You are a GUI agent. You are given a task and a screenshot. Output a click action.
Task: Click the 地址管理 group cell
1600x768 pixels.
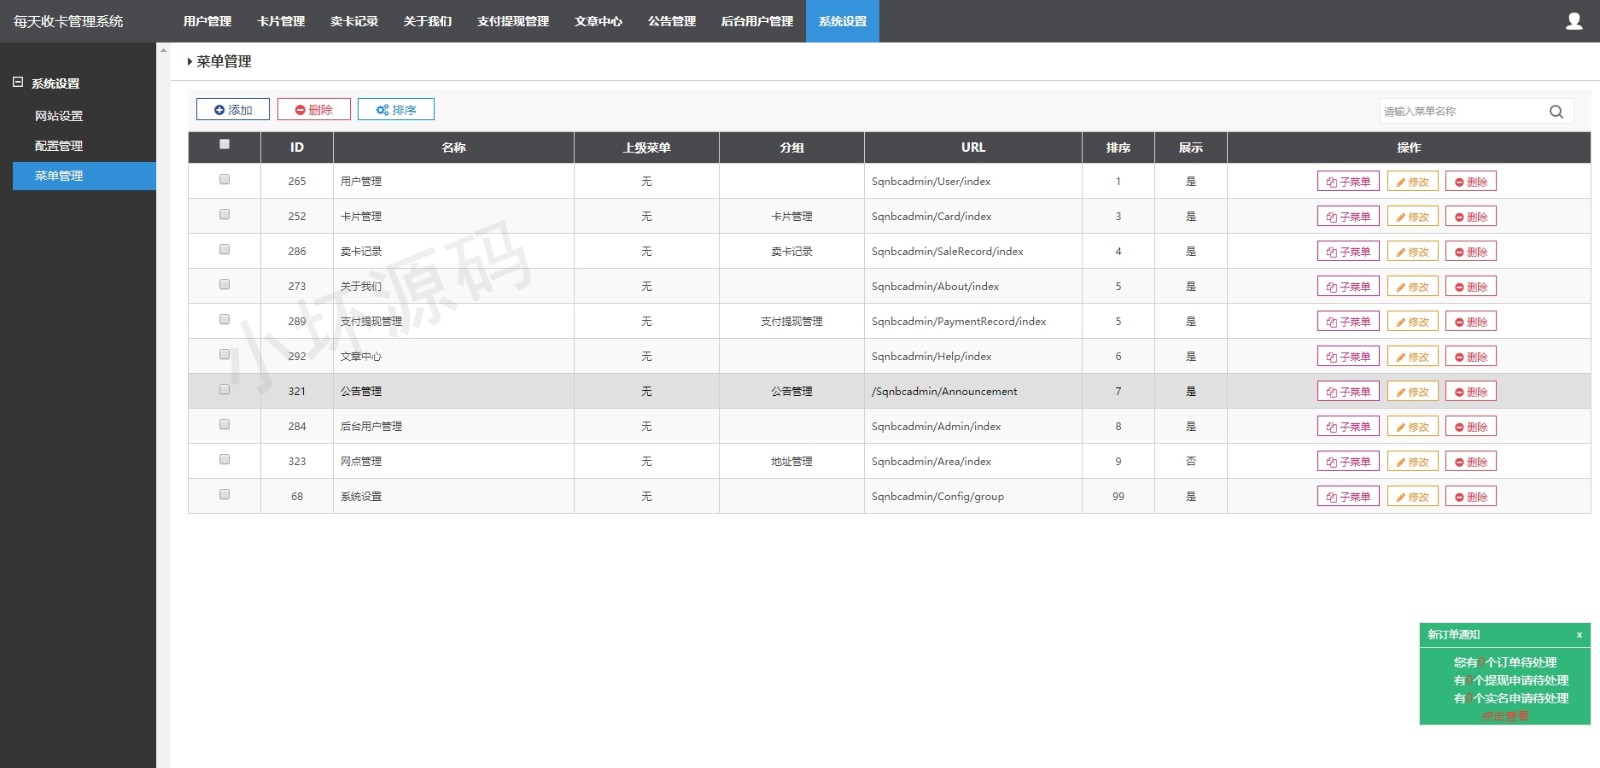click(792, 461)
